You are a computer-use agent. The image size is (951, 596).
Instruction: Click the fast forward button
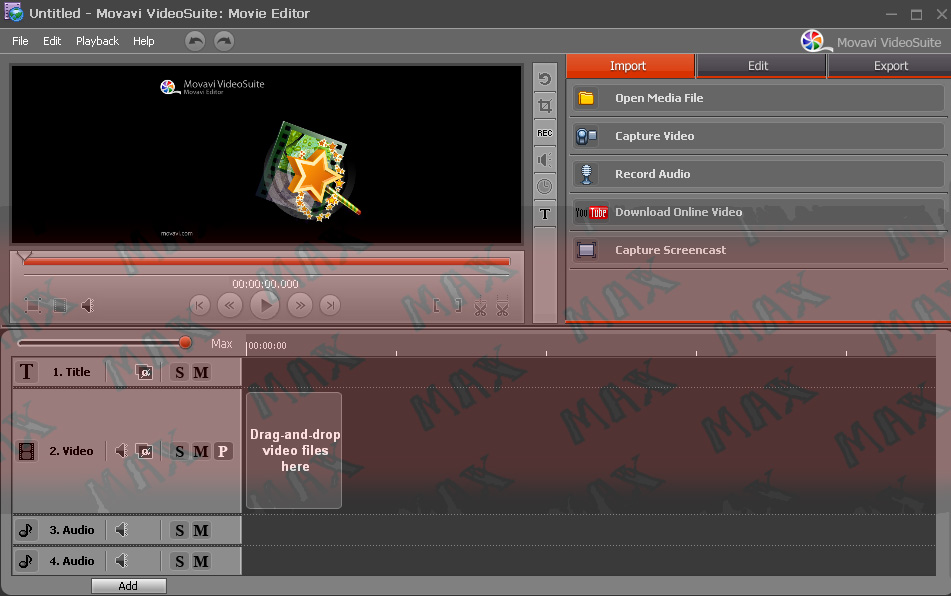click(x=300, y=306)
